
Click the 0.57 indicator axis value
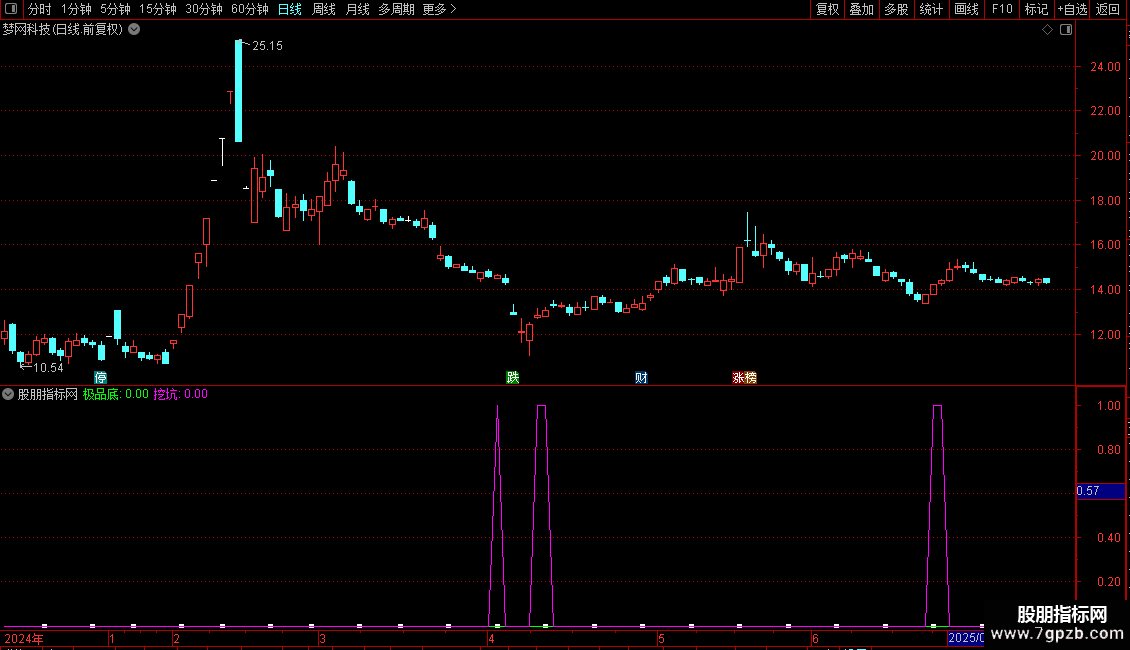[1100, 491]
